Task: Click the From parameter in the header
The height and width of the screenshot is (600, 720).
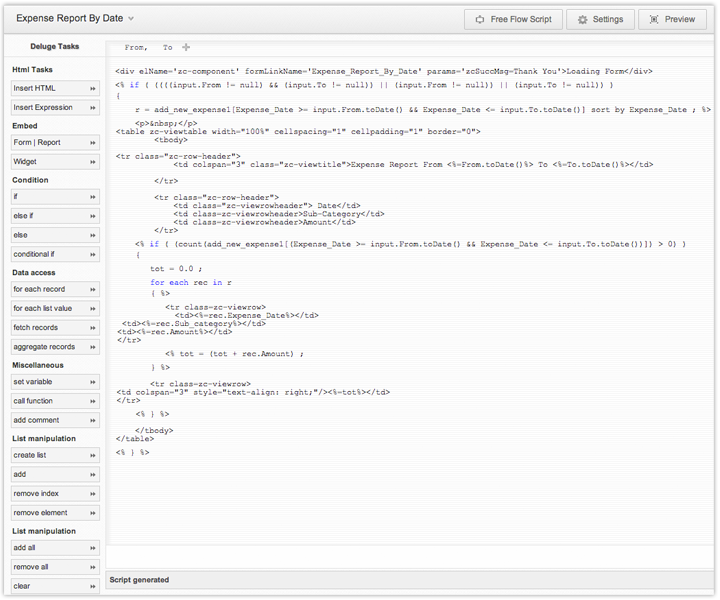Action: click(x=135, y=47)
